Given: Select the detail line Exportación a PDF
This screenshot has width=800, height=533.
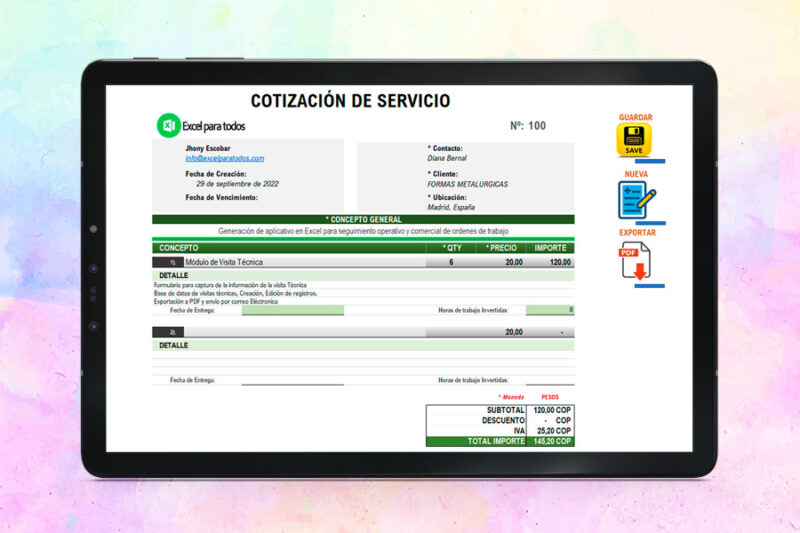Looking at the screenshot, I should point(216,301).
